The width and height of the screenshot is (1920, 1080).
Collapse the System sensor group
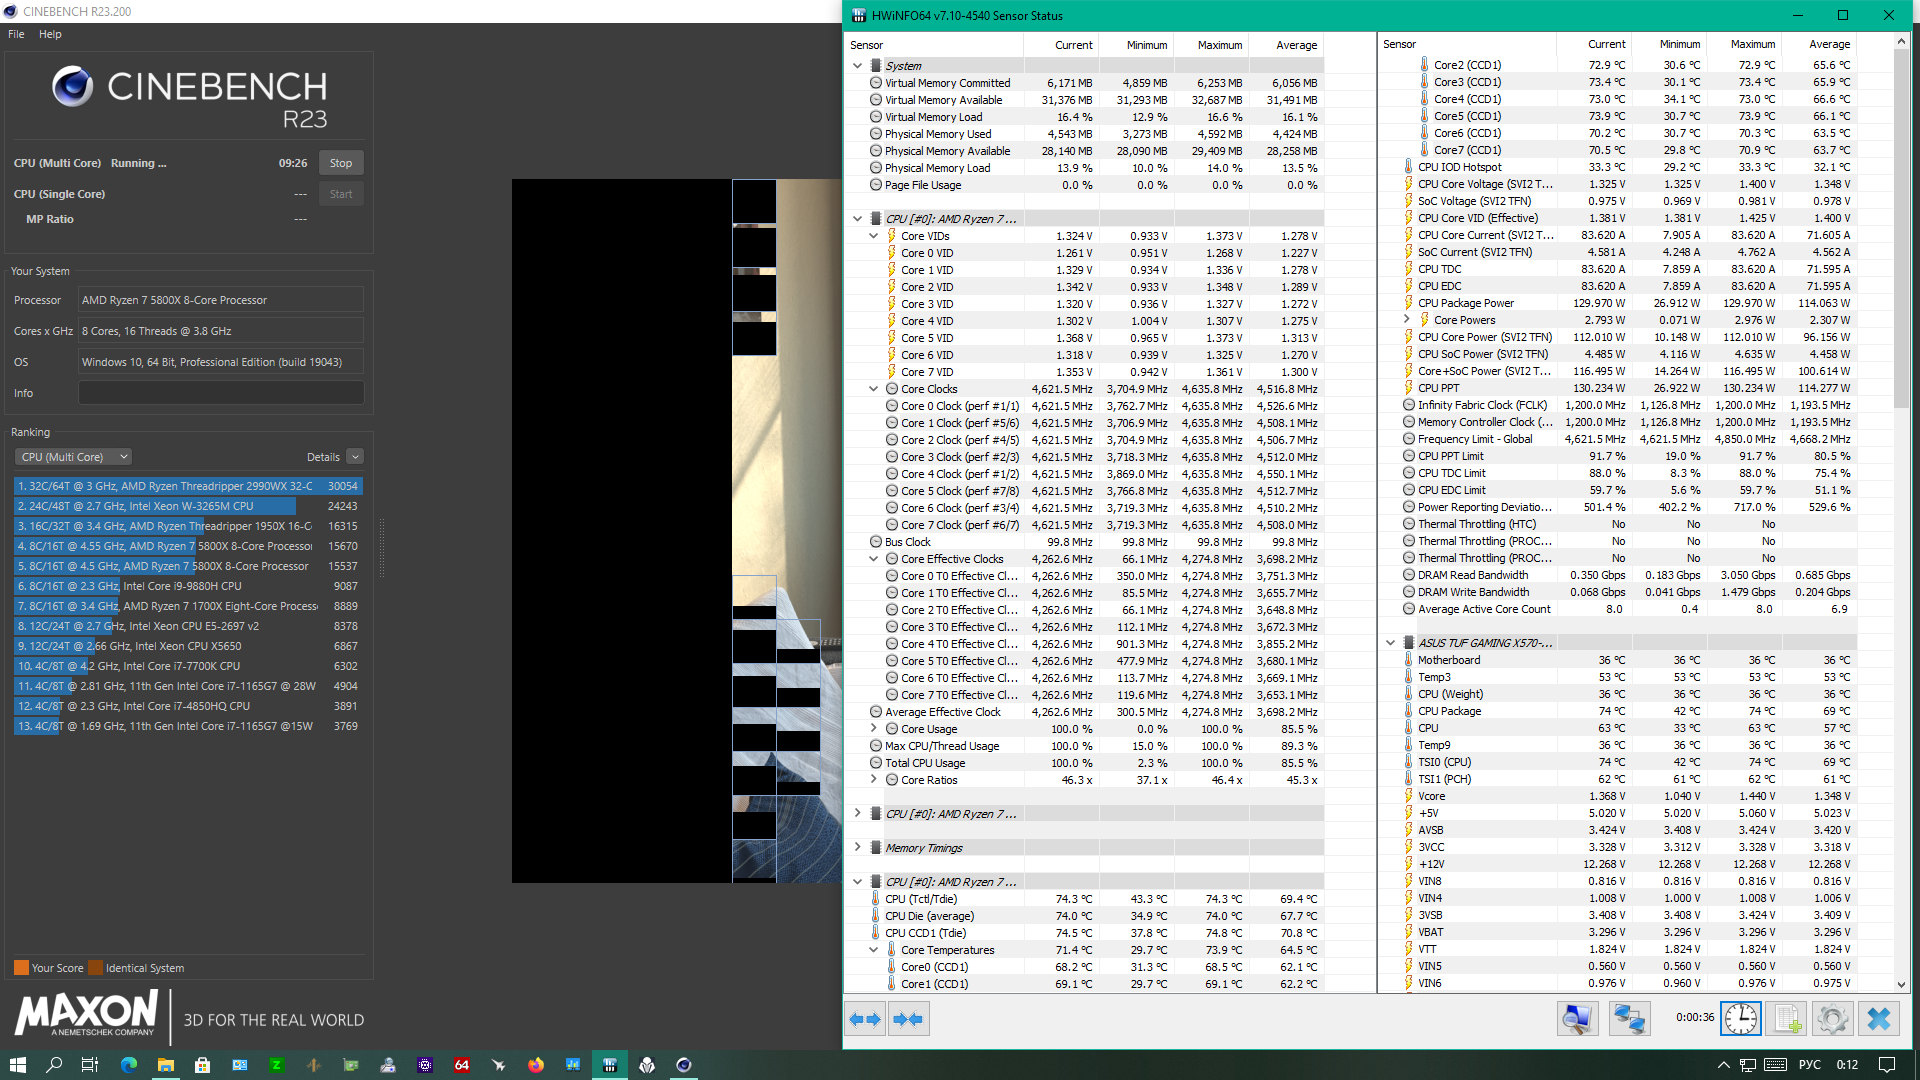click(x=857, y=66)
